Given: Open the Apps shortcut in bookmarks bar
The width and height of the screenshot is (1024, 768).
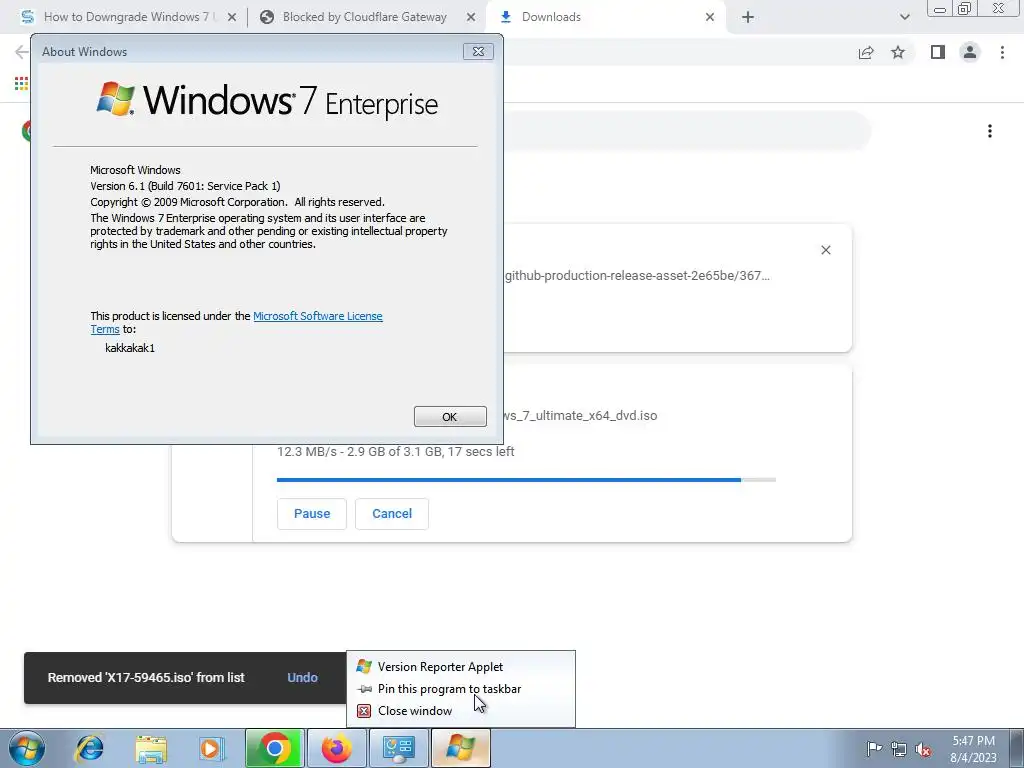Looking at the screenshot, I should (22, 84).
